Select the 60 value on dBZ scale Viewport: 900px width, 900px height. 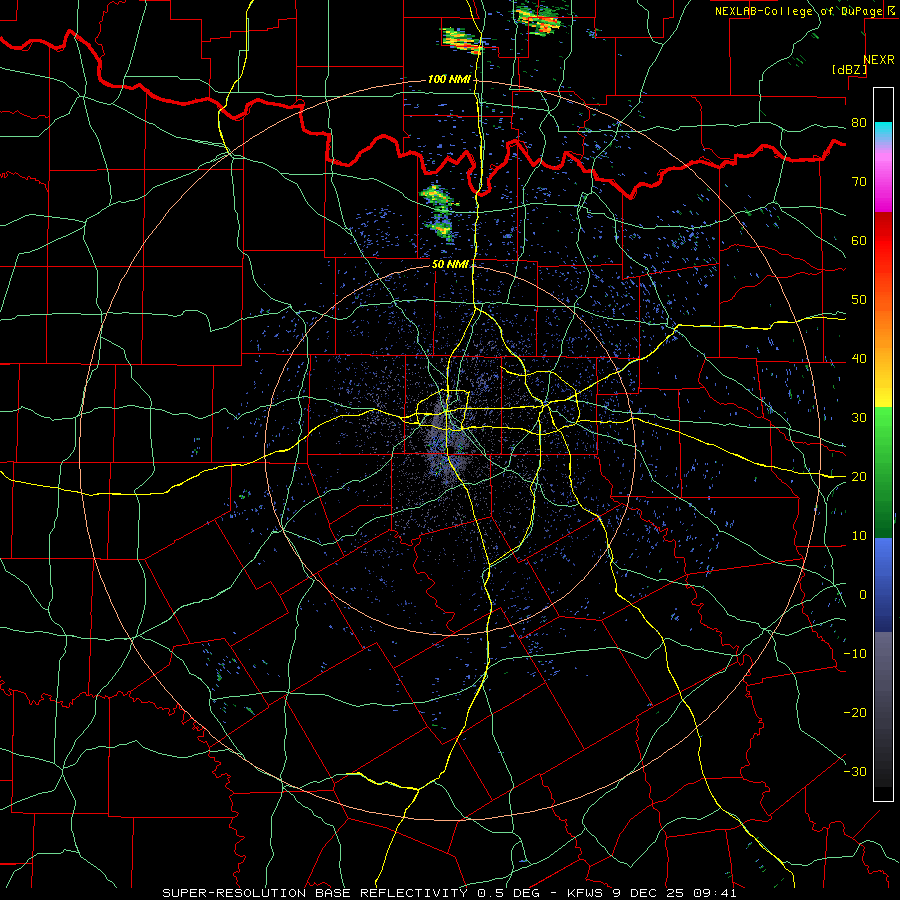pos(859,241)
